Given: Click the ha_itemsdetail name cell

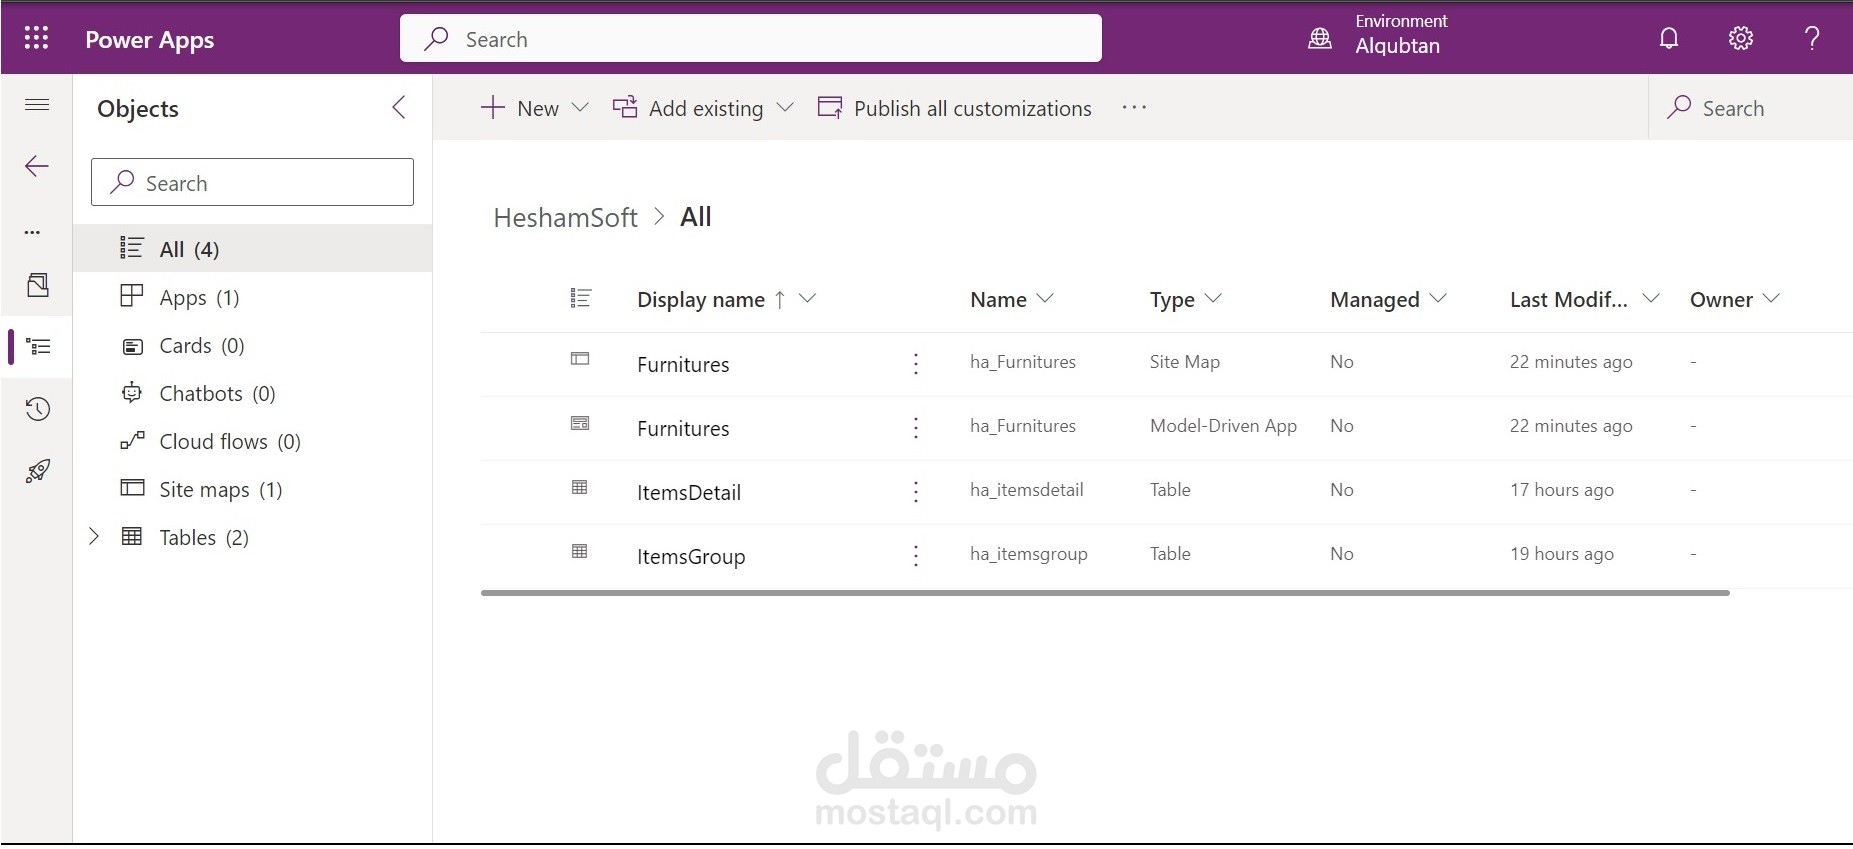Looking at the screenshot, I should point(1027,490).
